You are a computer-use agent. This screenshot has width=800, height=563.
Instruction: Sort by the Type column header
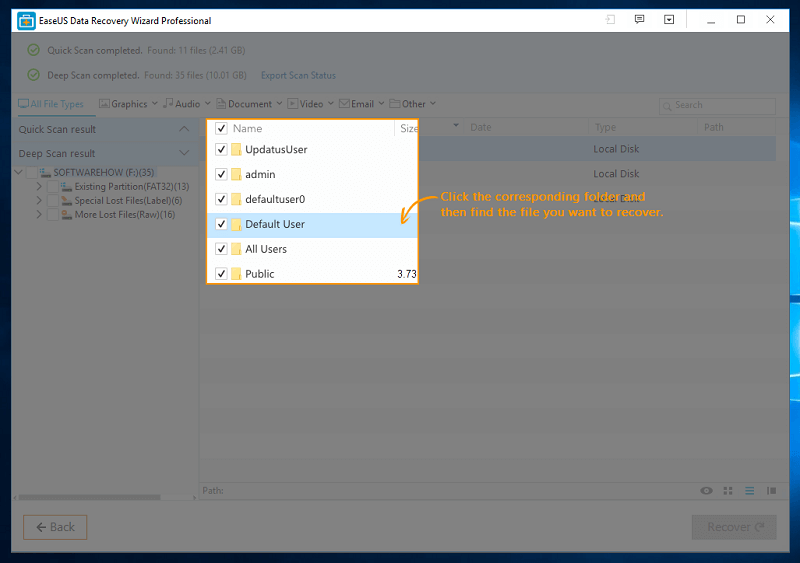pyautogui.click(x=605, y=127)
